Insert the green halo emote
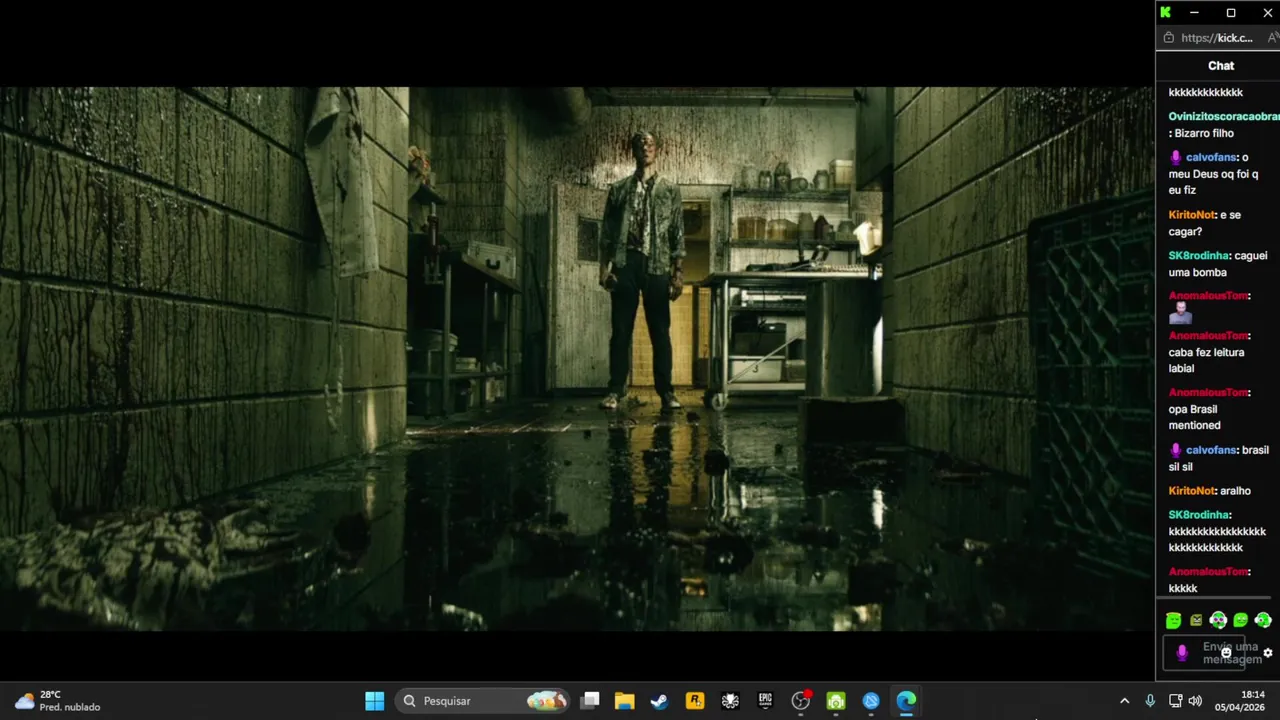 [1173, 620]
